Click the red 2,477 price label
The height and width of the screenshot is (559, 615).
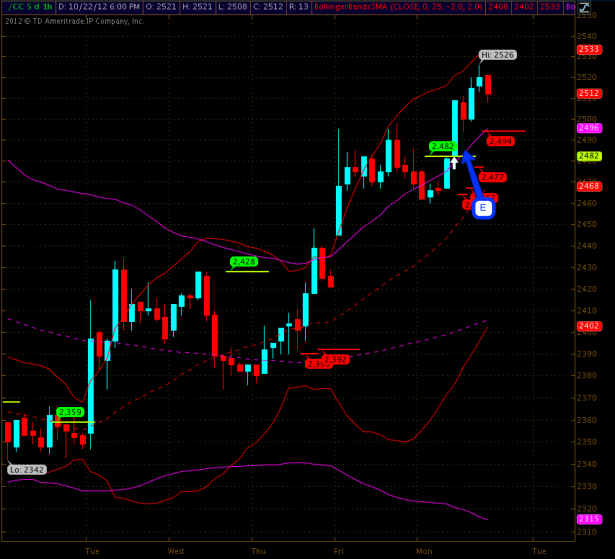tap(493, 177)
